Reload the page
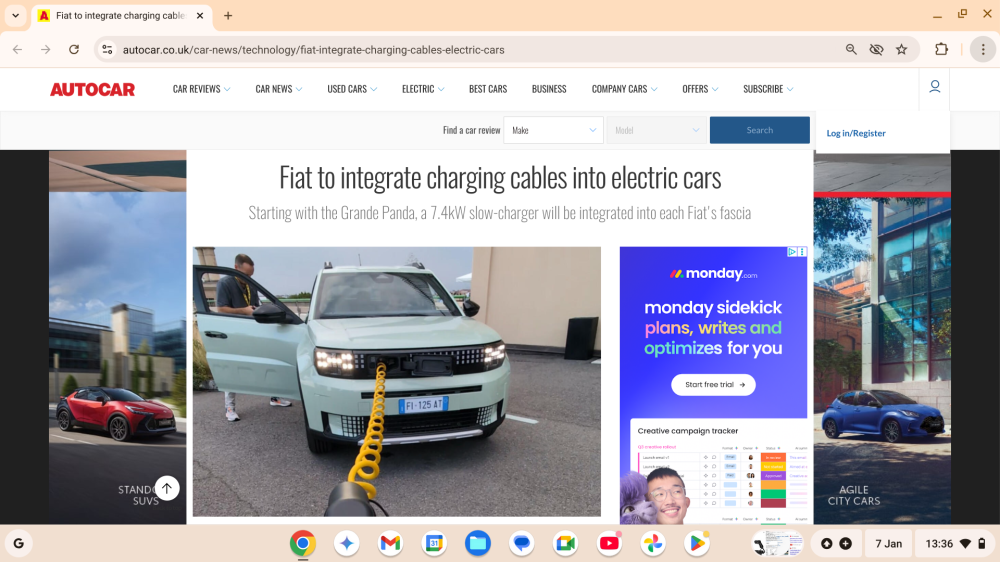This screenshot has width=1000, height=562. click(74, 50)
